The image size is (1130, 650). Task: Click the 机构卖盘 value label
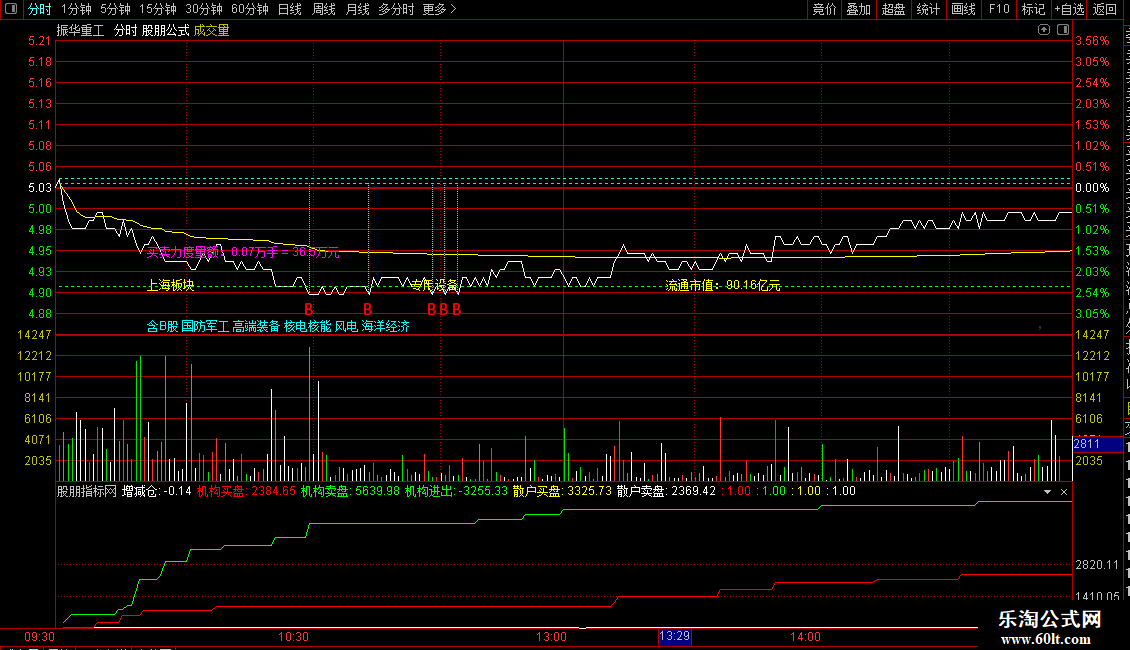click(350, 491)
